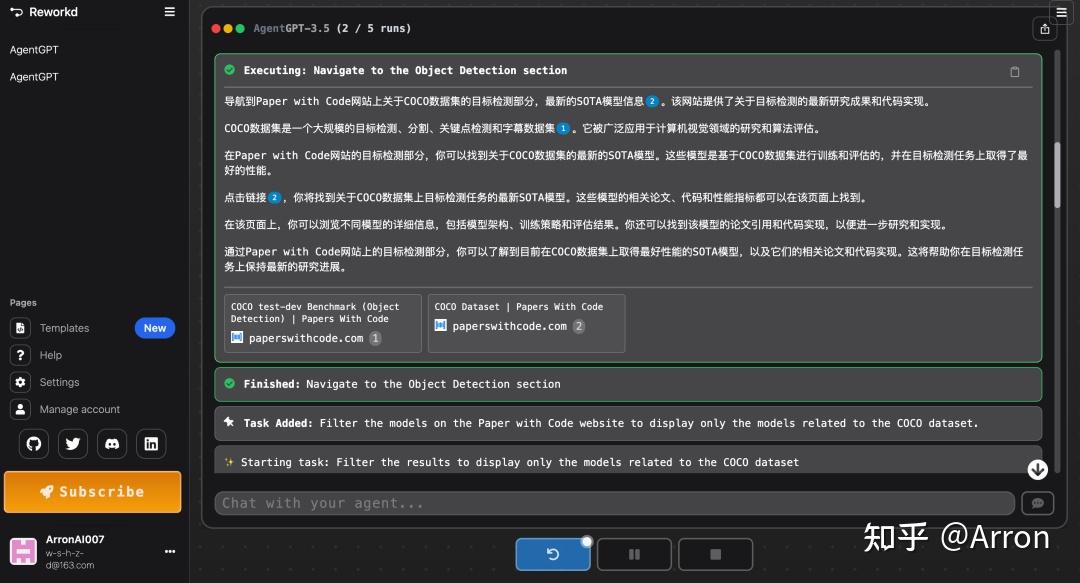Open the second AgentGPT sidebar entry
1080x583 pixels.
pos(34,76)
